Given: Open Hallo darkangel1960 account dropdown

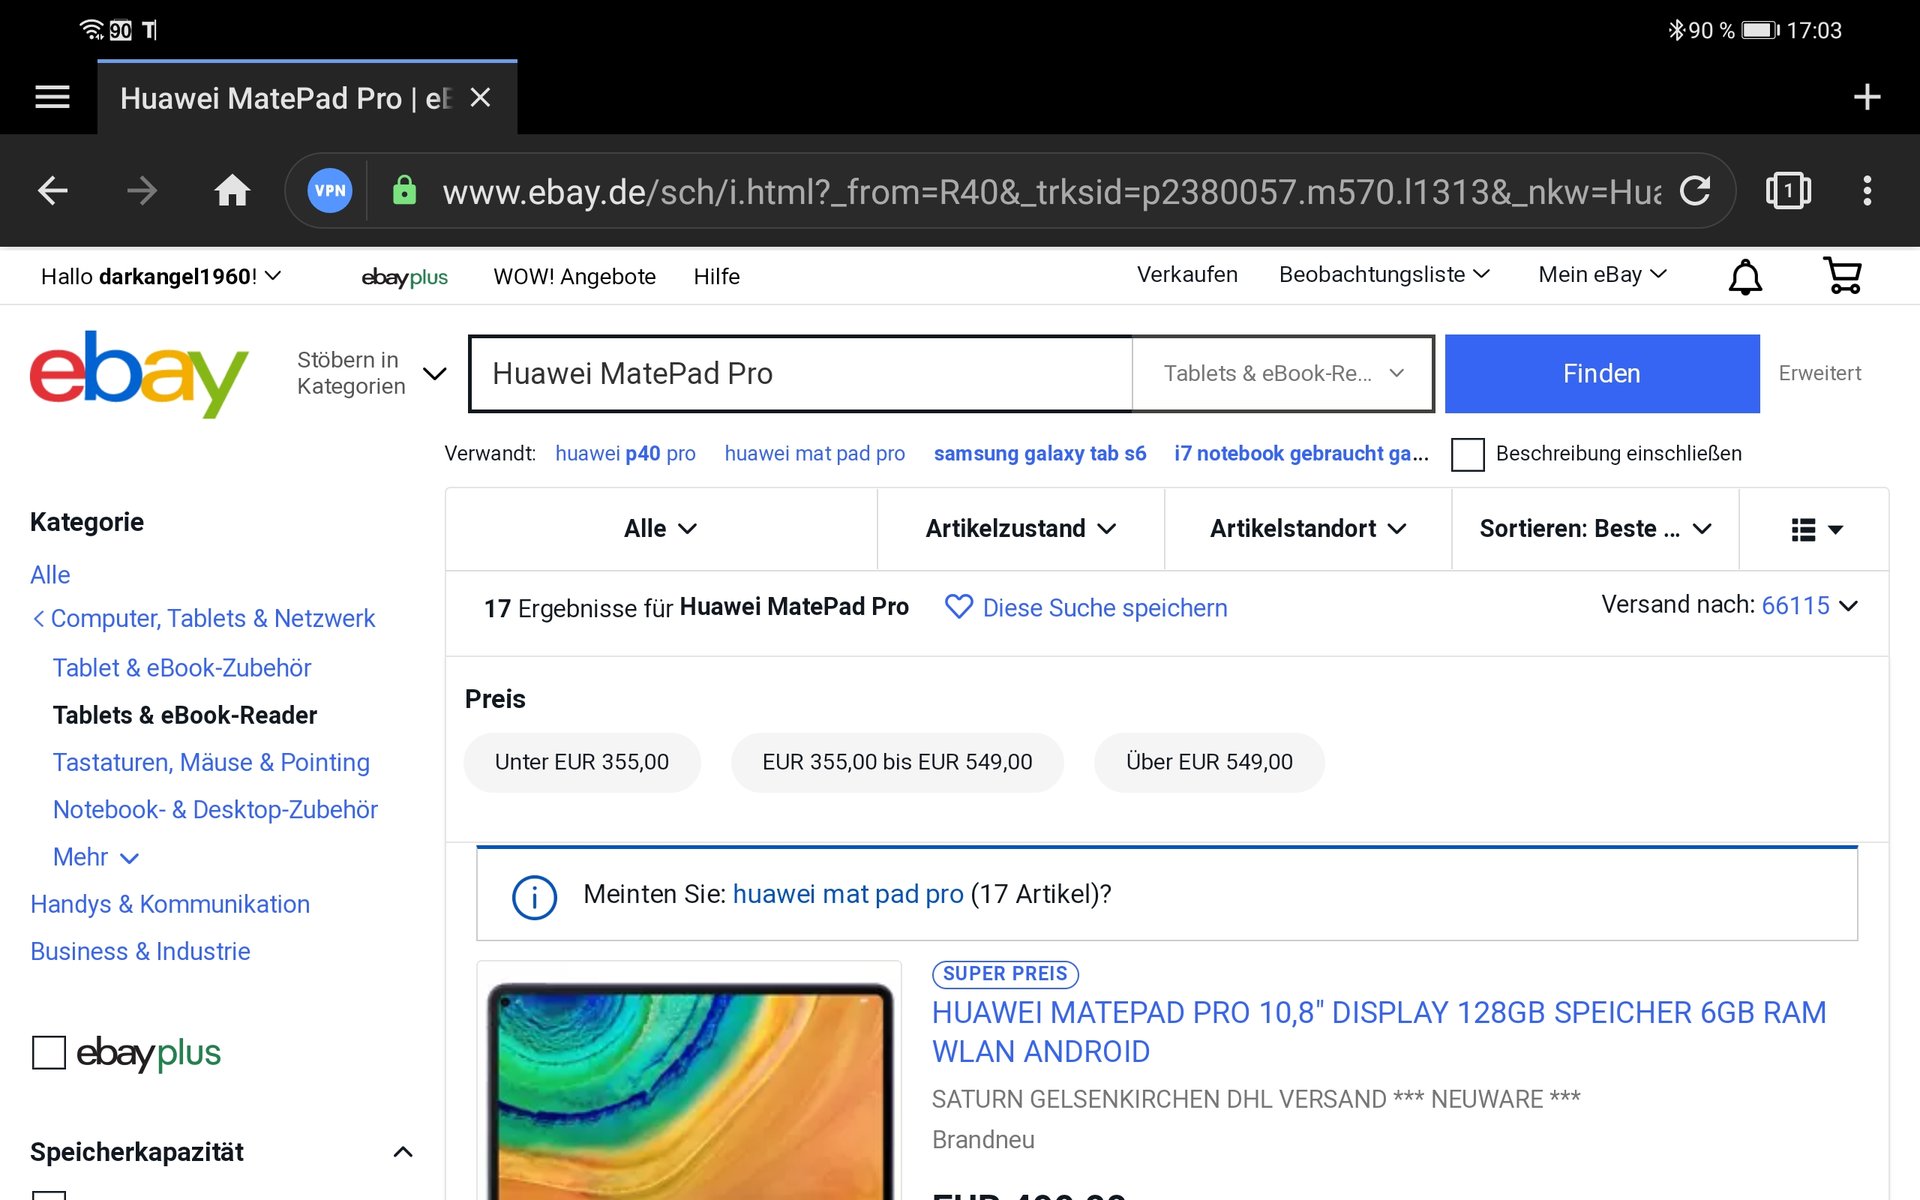Looking at the screenshot, I should pos(160,276).
